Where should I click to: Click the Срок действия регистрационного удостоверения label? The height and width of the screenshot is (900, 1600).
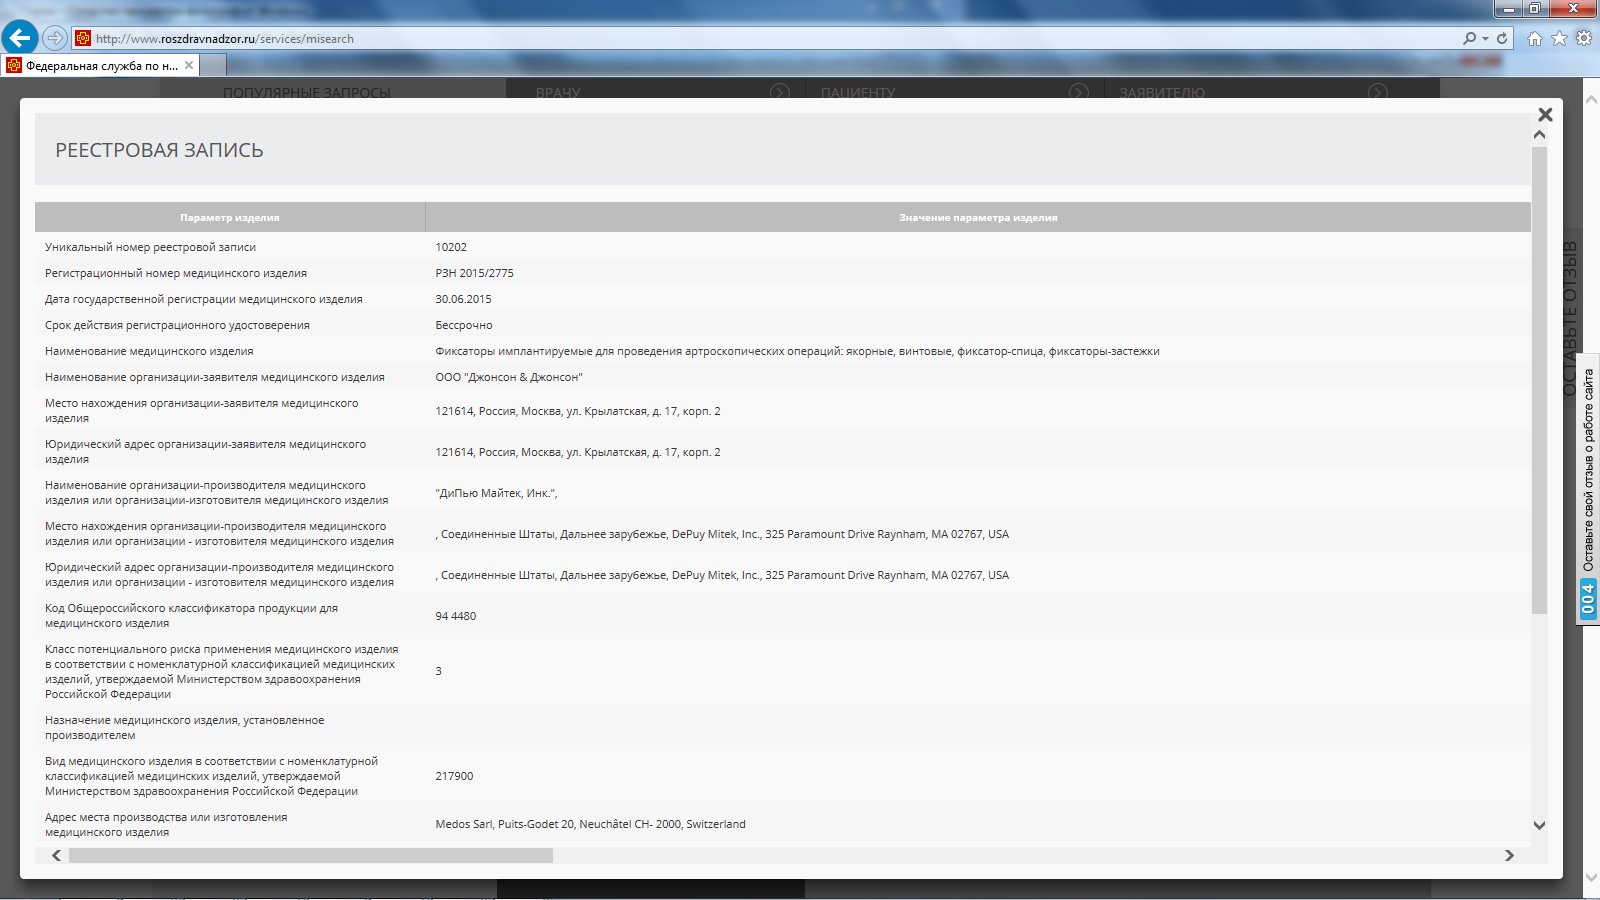177,325
